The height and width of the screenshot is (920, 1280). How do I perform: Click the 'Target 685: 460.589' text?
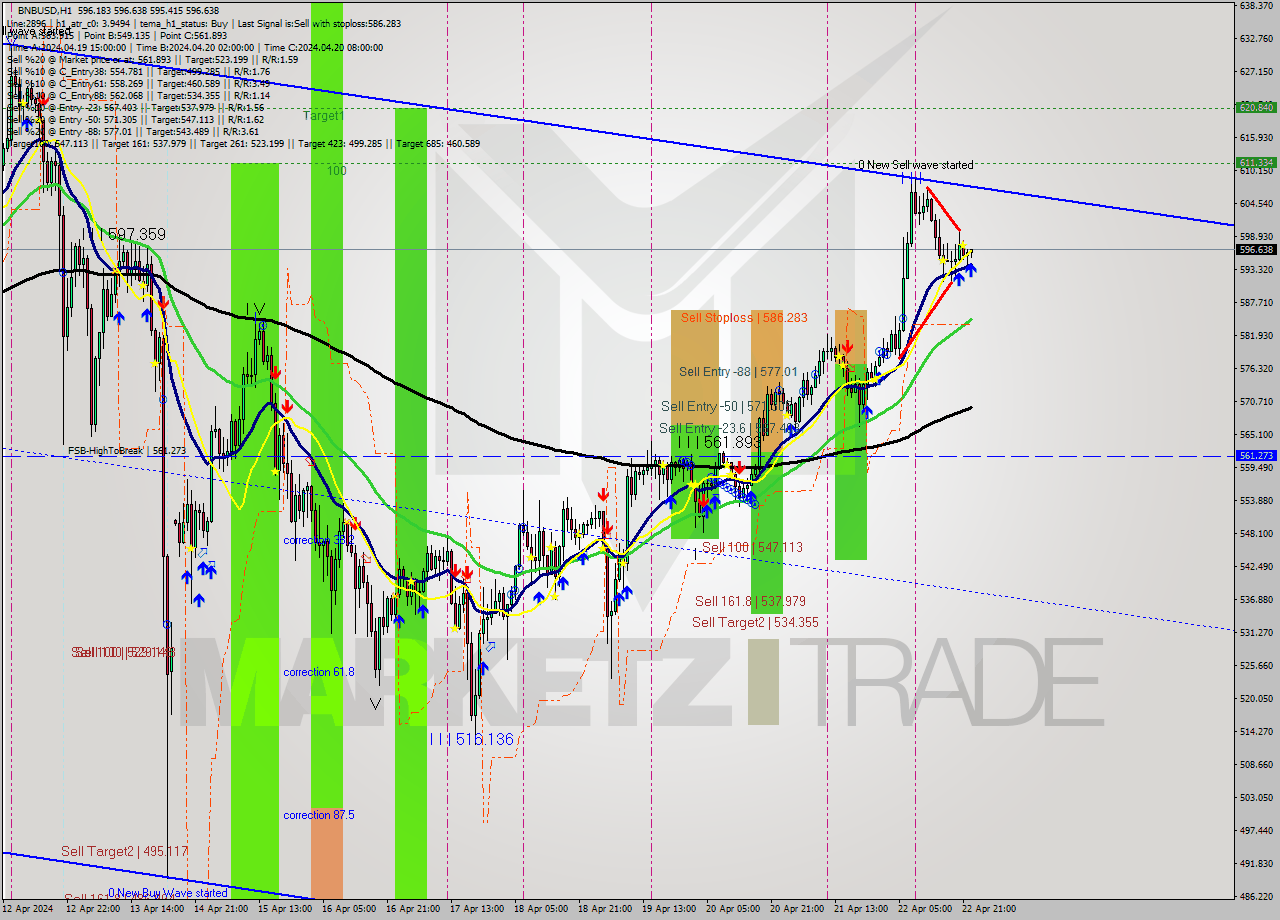pyautogui.click(x=438, y=144)
